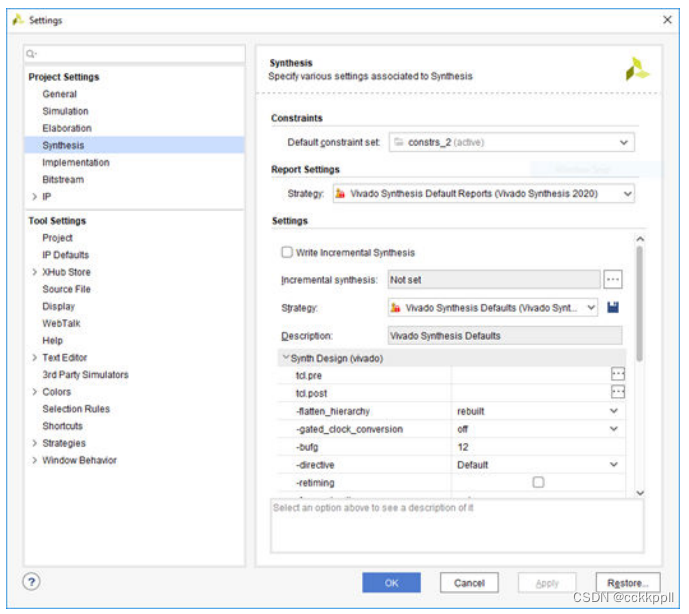The image size is (689, 614).
Task: Open the tcl.pre file browse button
Action: coord(617,374)
